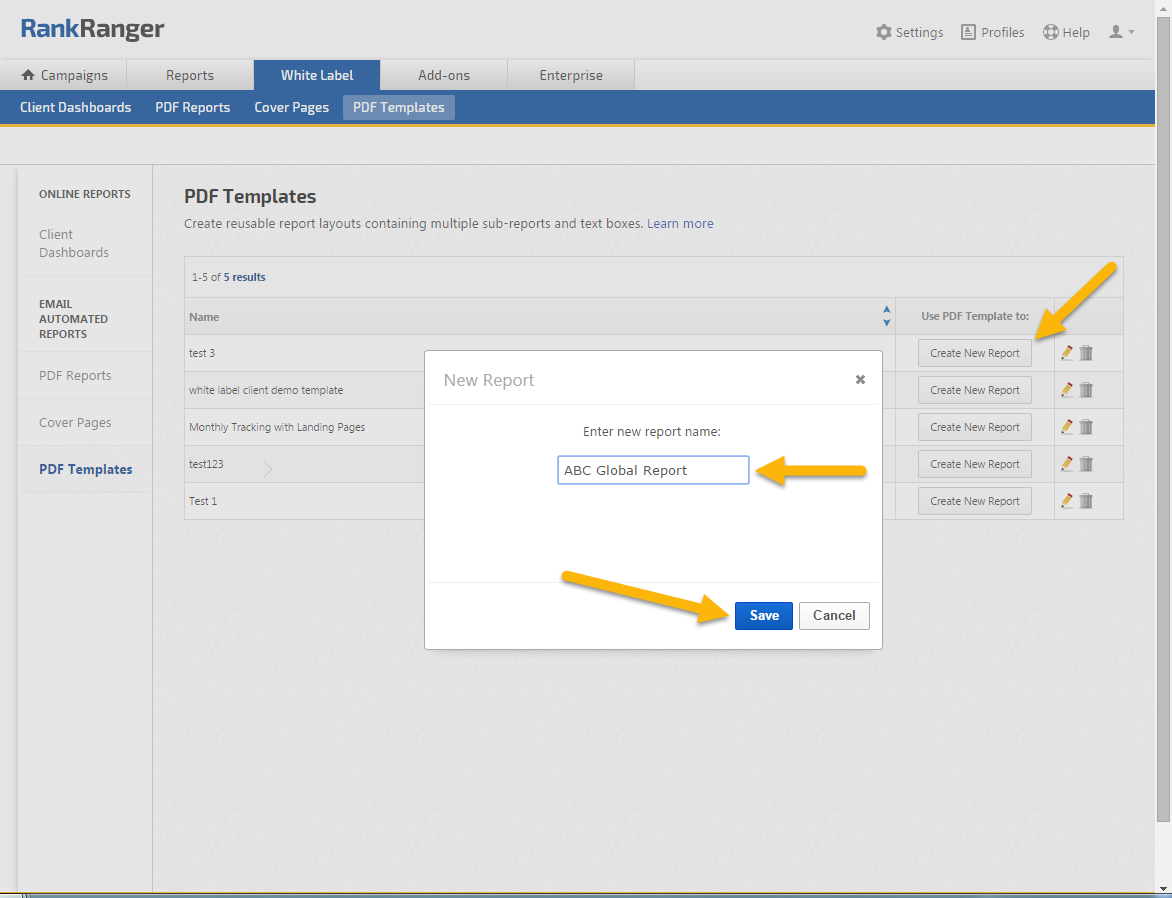
Task: Open the Help menu
Action: coord(1066,32)
